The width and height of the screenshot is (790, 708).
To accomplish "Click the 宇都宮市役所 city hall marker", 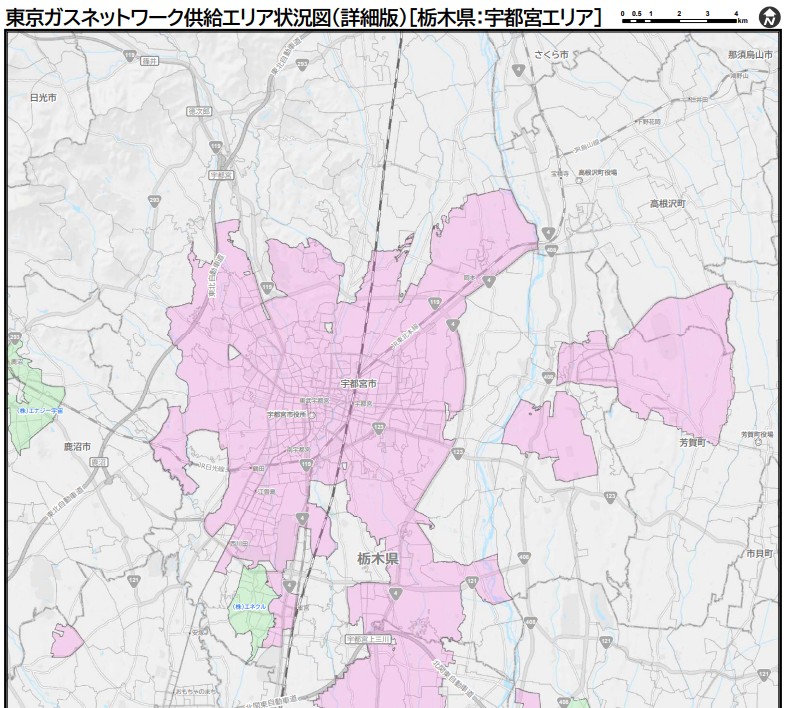I will (311, 415).
